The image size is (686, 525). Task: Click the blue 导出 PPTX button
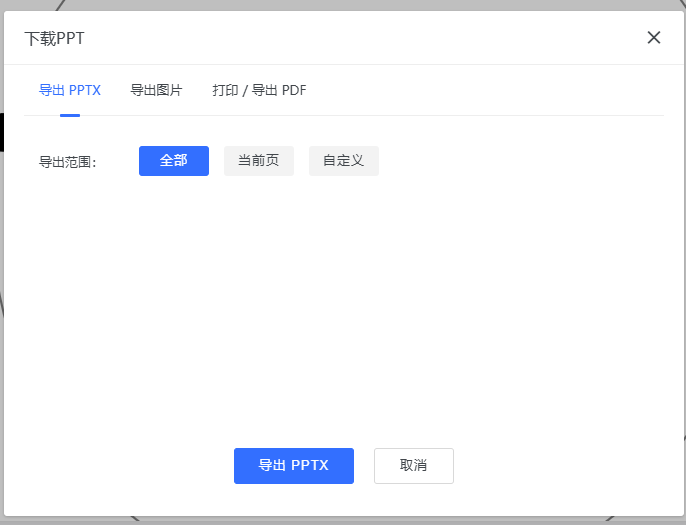294,466
